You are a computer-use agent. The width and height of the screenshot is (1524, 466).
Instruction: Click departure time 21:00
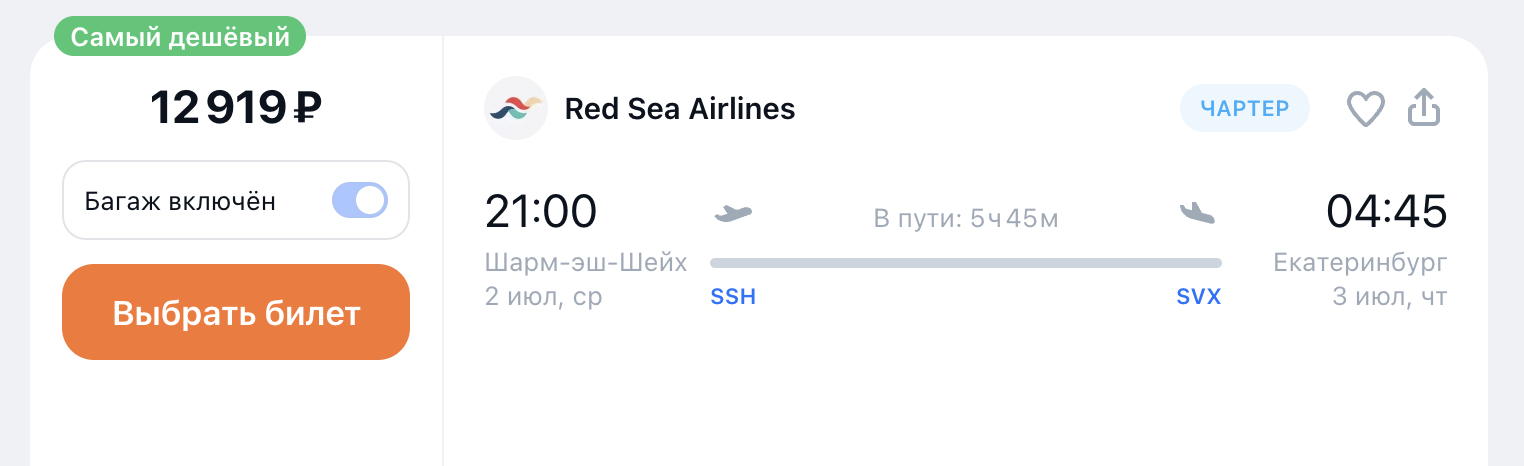541,212
